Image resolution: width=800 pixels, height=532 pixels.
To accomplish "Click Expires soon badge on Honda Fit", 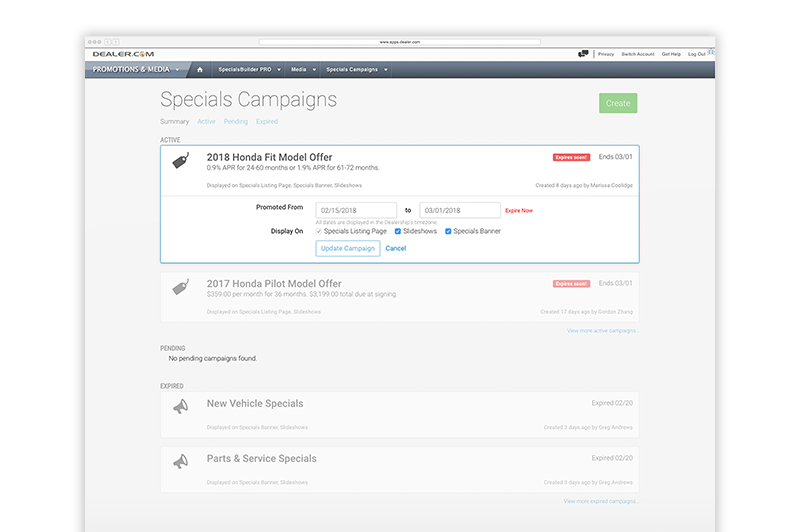I will tap(571, 157).
